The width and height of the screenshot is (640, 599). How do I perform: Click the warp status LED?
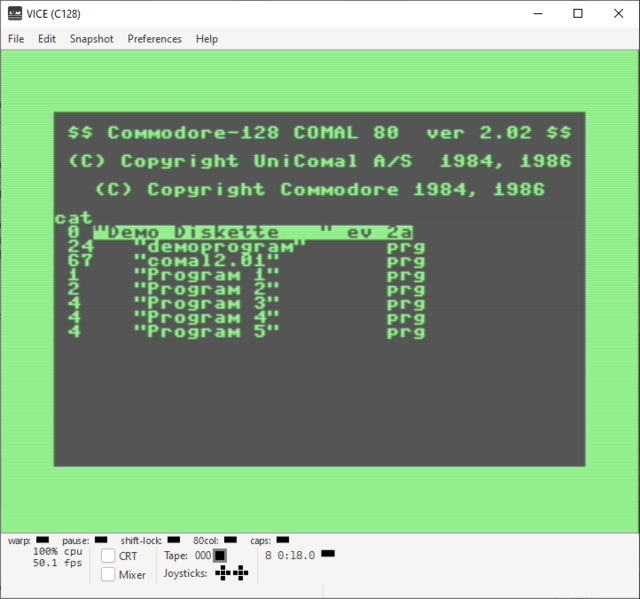tap(42, 540)
